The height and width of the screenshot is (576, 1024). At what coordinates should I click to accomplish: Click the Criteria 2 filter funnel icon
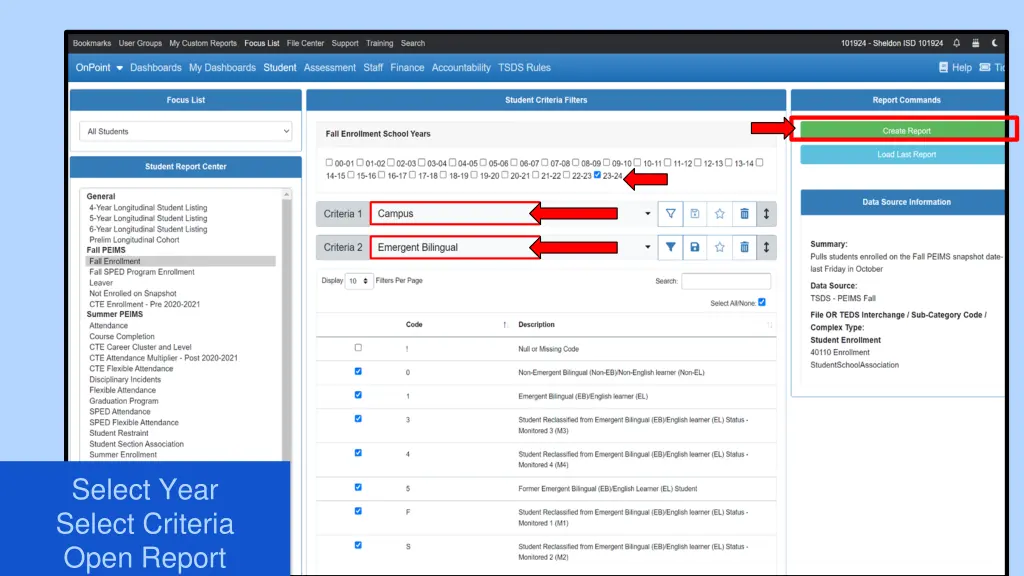coord(670,248)
